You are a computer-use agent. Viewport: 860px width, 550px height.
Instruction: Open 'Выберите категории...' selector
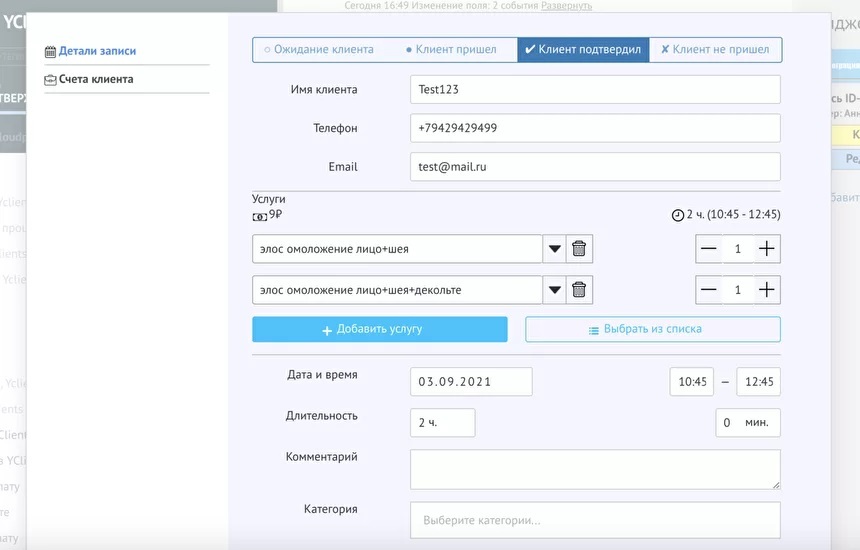pyautogui.click(x=595, y=520)
